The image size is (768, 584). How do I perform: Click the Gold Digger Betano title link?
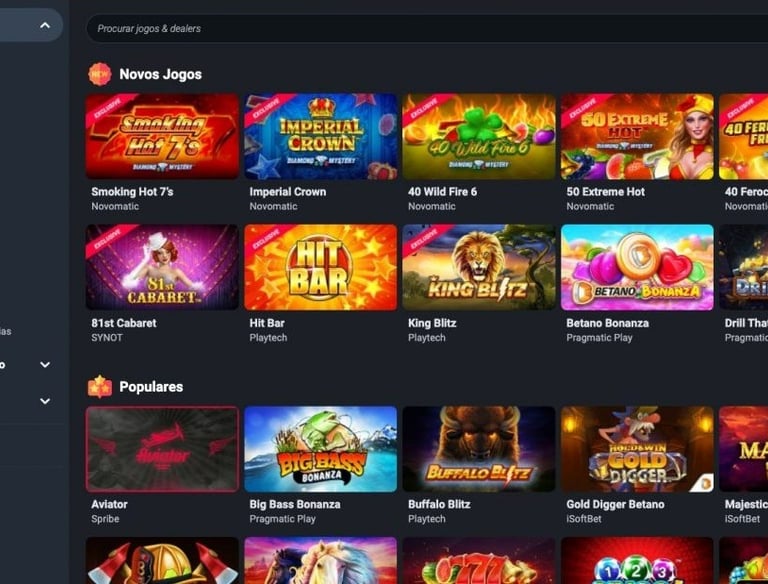pos(615,504)
